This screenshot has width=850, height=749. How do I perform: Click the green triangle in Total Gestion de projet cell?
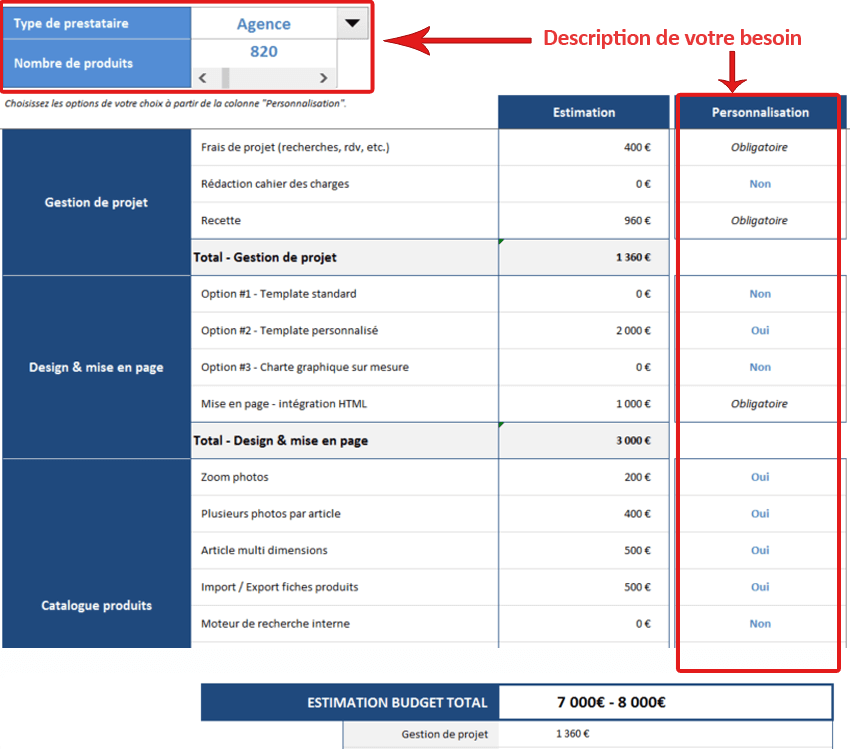pos(502,242)
